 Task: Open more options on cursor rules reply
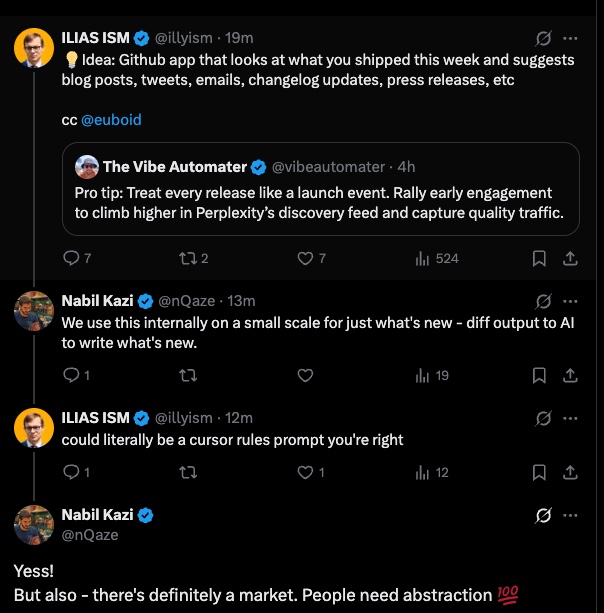coord(570,417)
